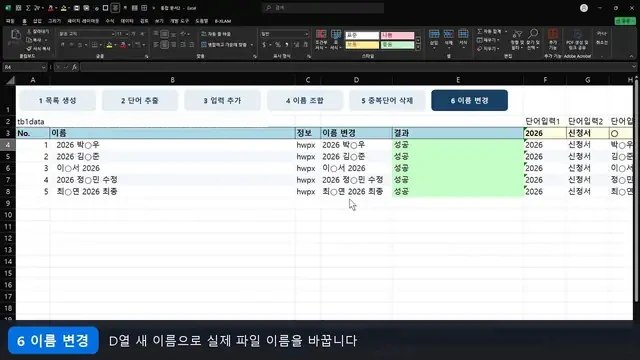Click the '2 단어 추출' macro button
The width and height of the screenshot is (640, 360).
[x=140, y=100]
